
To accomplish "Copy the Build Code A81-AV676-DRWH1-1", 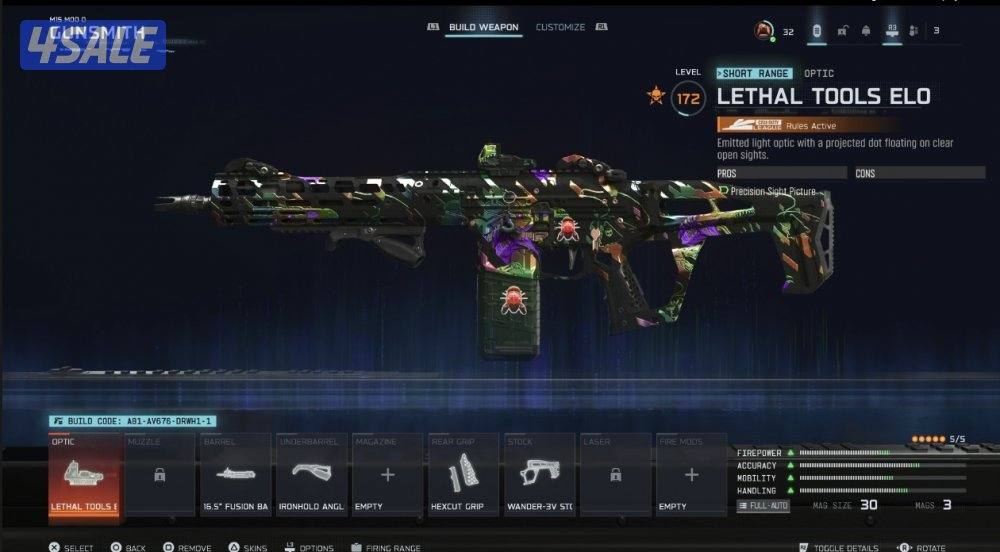I will pyautogui.click(x=133, y=421).
